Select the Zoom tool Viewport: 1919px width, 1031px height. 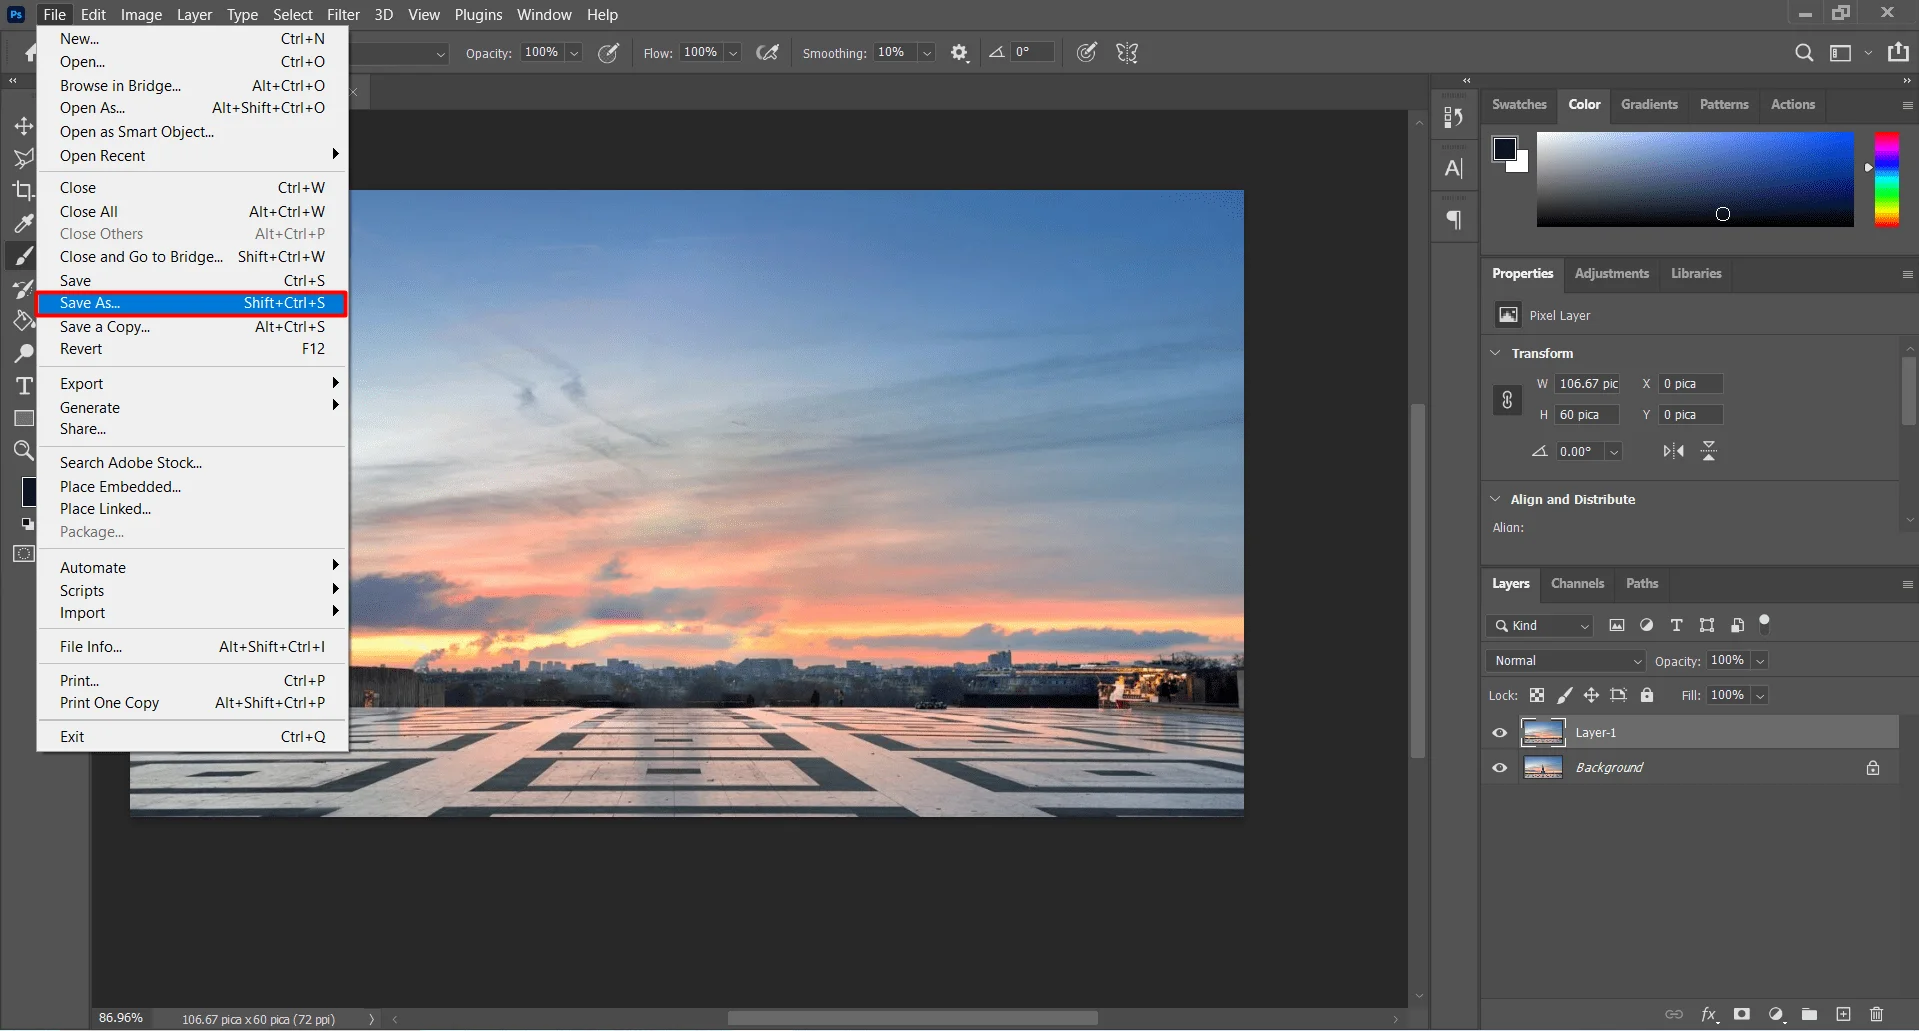[23, 451]
